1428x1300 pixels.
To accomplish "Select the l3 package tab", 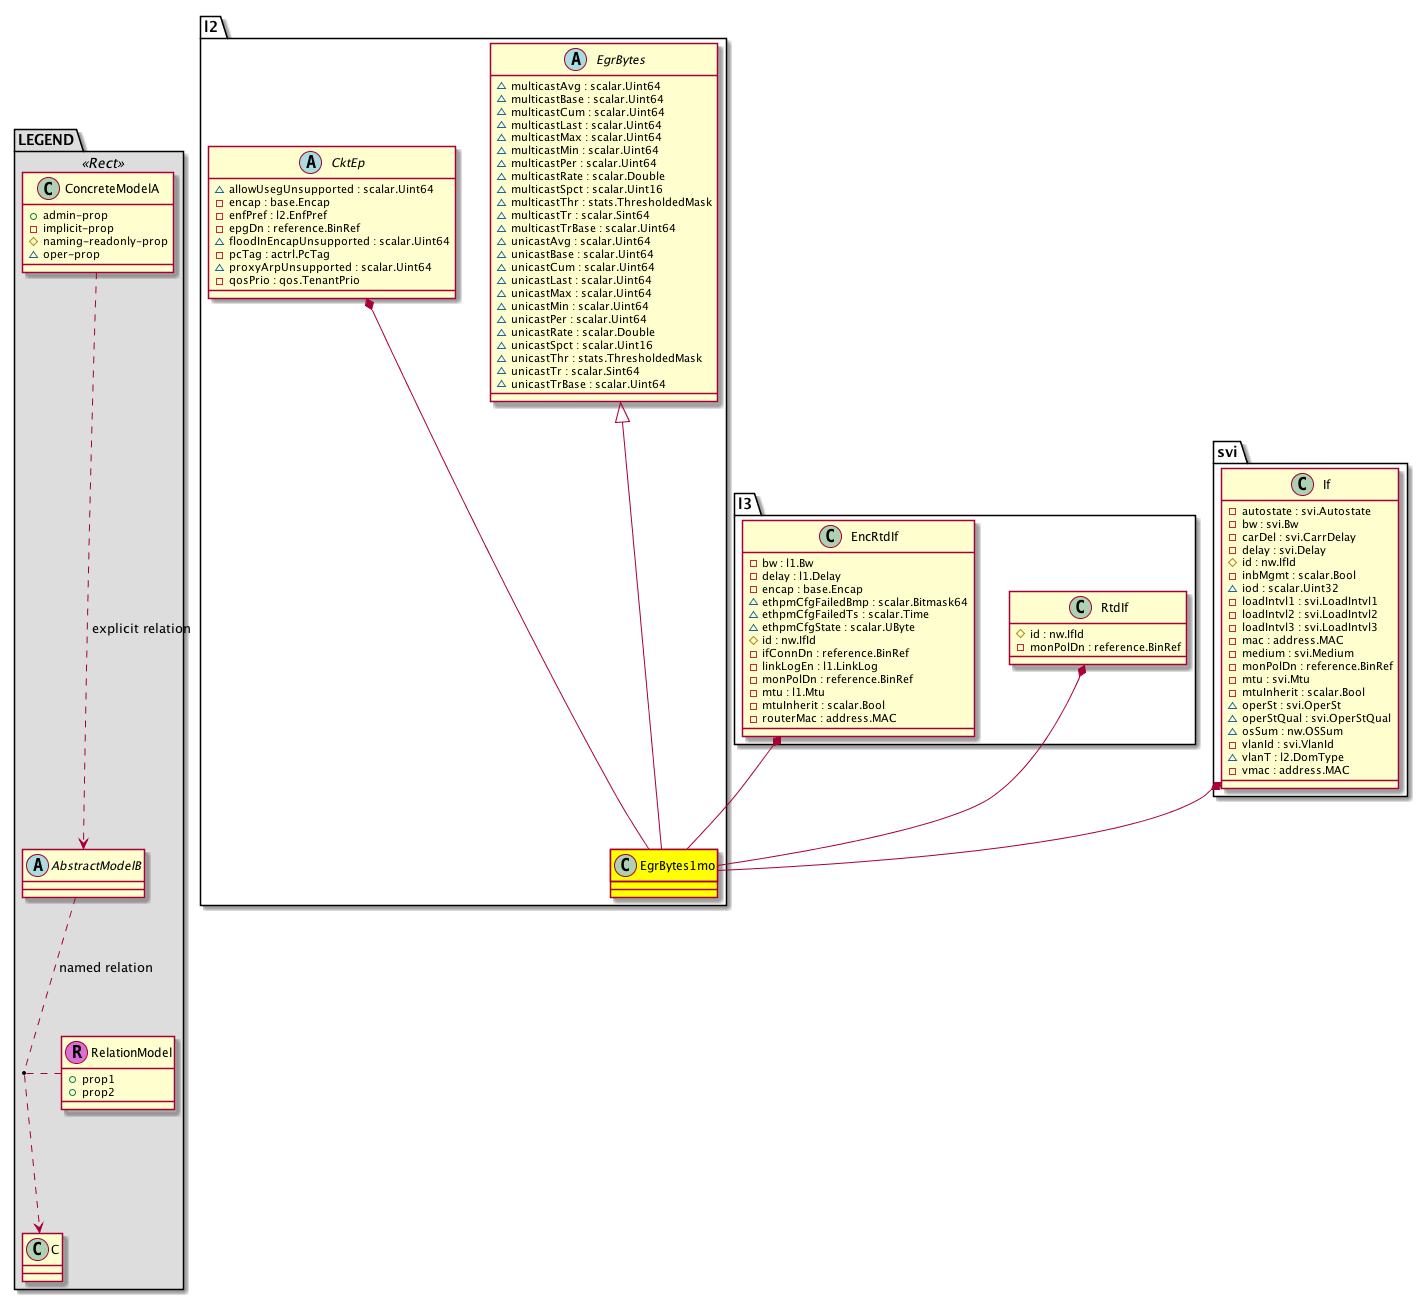I will click(x=745, y=504).
